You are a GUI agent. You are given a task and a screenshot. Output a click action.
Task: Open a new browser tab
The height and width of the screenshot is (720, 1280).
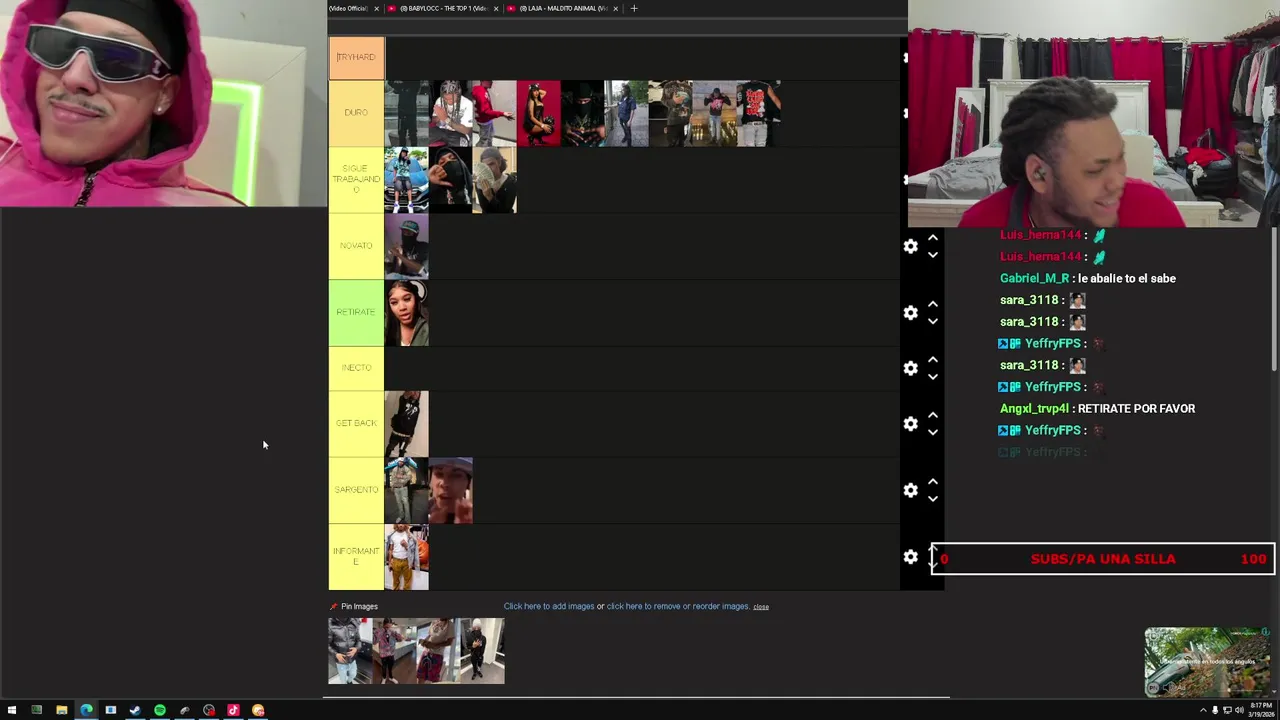tap(633, 8)
